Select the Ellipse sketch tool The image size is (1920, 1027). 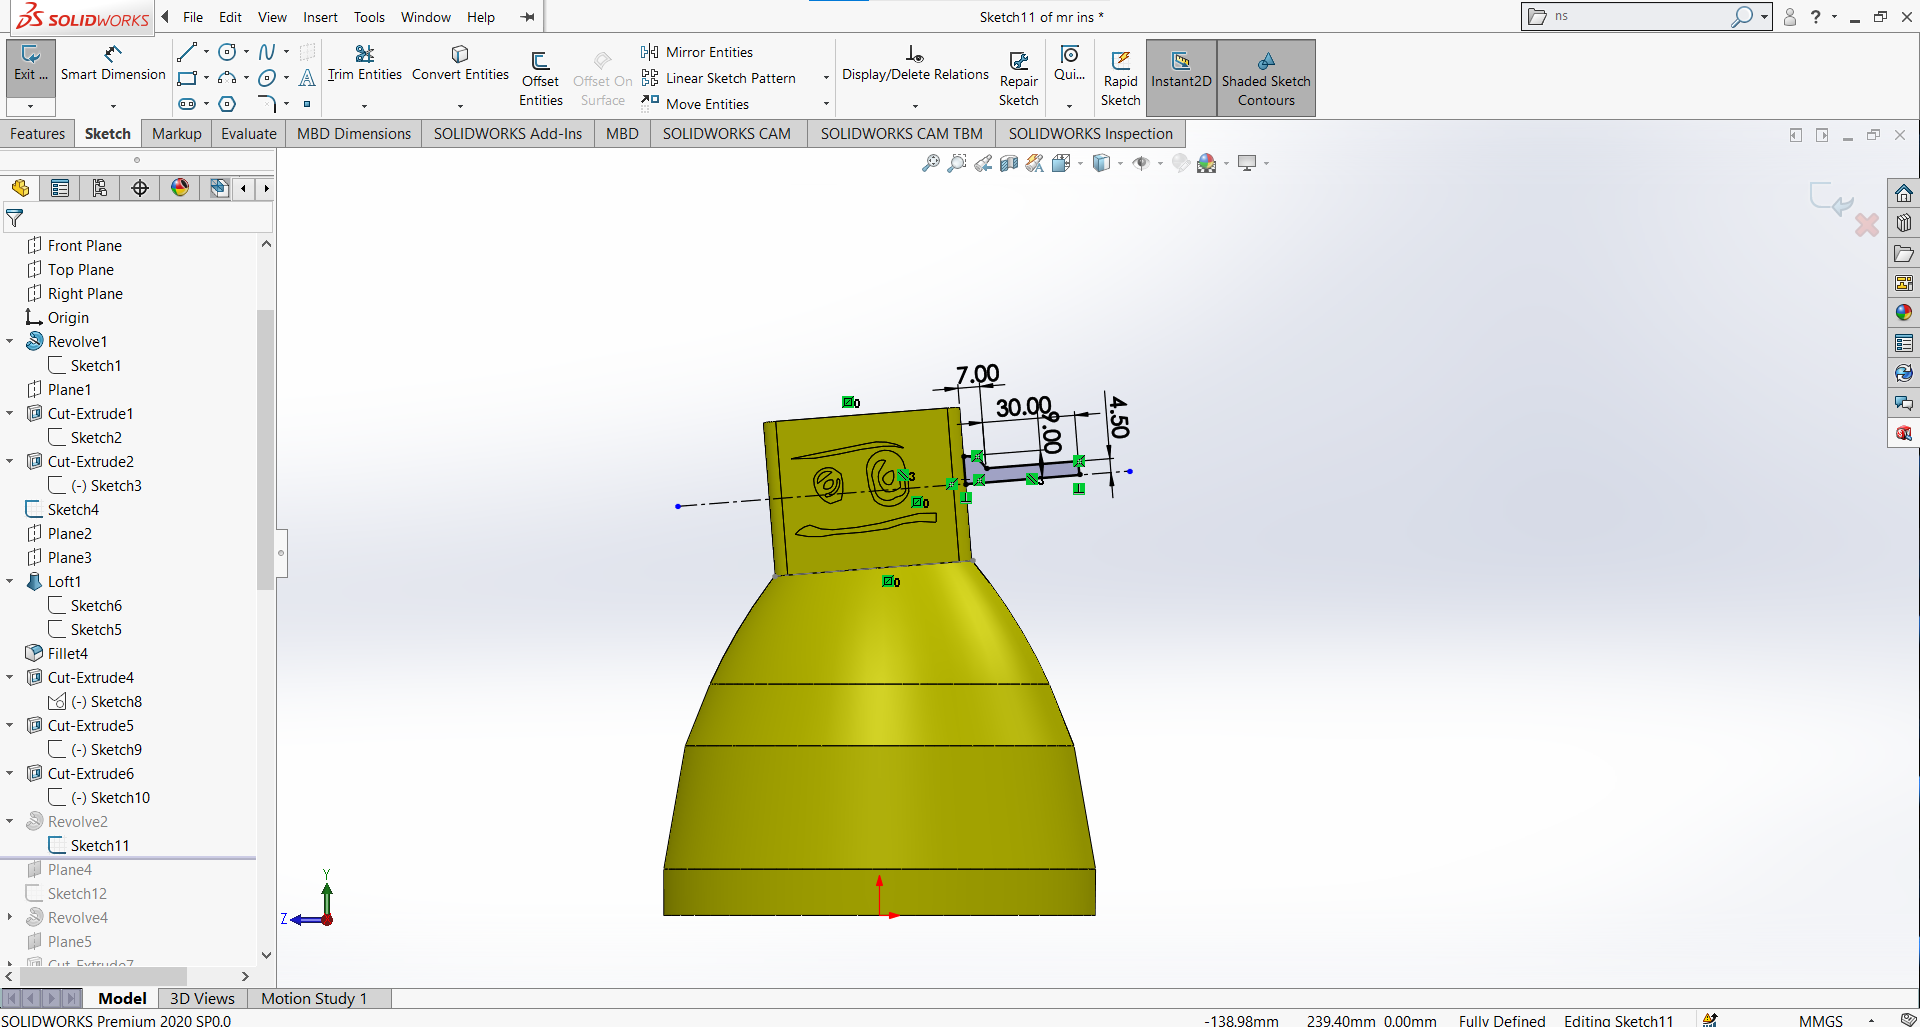(267, 78)
